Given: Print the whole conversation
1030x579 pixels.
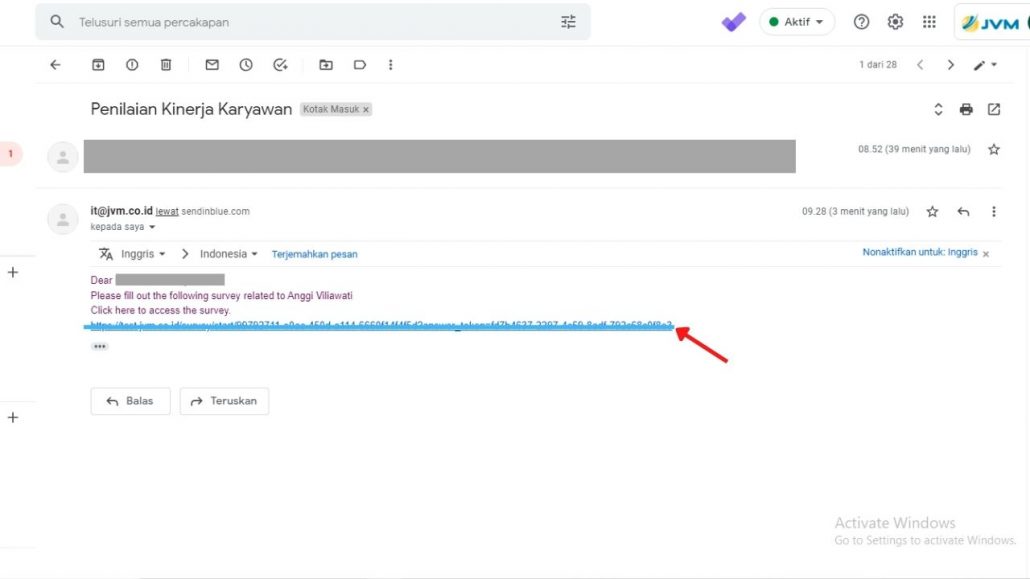Looking at the screenshot, I should click(x=966, y=109).
